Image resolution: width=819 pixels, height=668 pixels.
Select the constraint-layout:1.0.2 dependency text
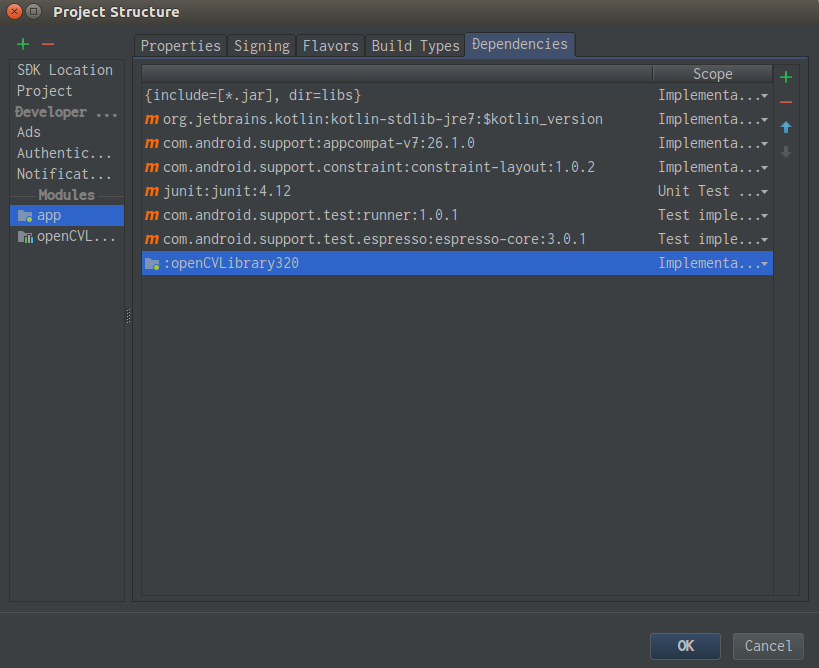(379, 168)
